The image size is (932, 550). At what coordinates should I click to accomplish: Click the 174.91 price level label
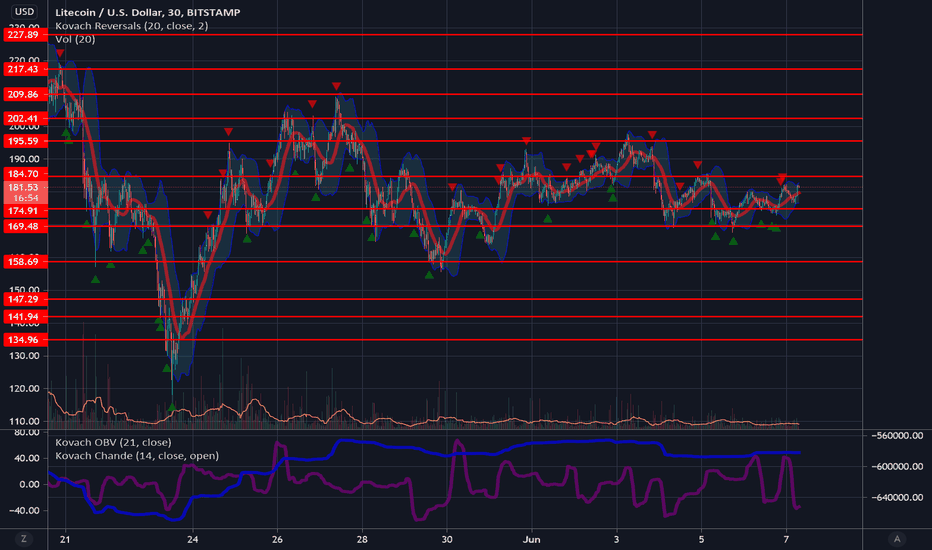[x=25, y=210]
